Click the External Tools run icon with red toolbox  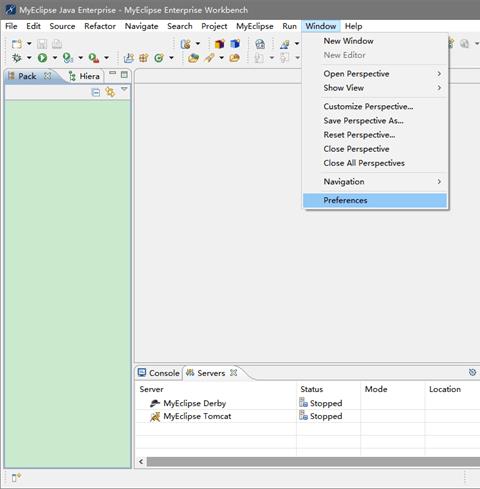tap(94, 58)
